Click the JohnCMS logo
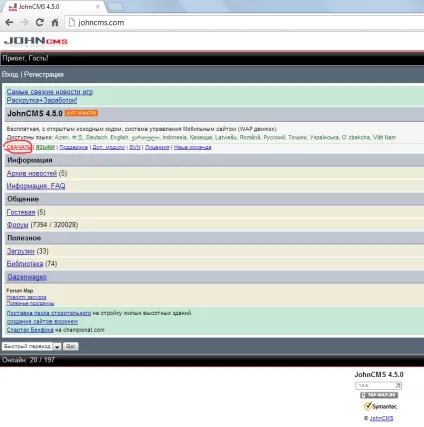This screenshot has height=427, width=424. tap(36, 41)
